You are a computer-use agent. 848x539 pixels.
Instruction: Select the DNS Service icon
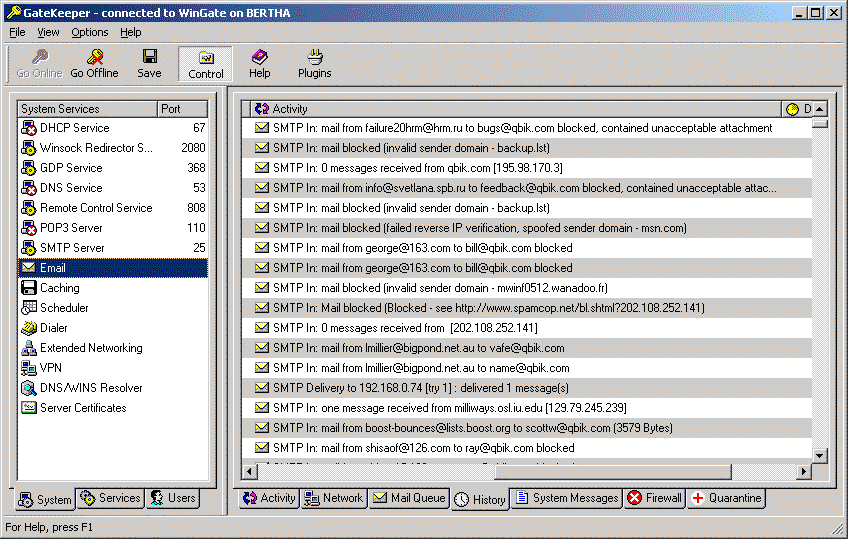pyautogui.click(x=29, y=188)
